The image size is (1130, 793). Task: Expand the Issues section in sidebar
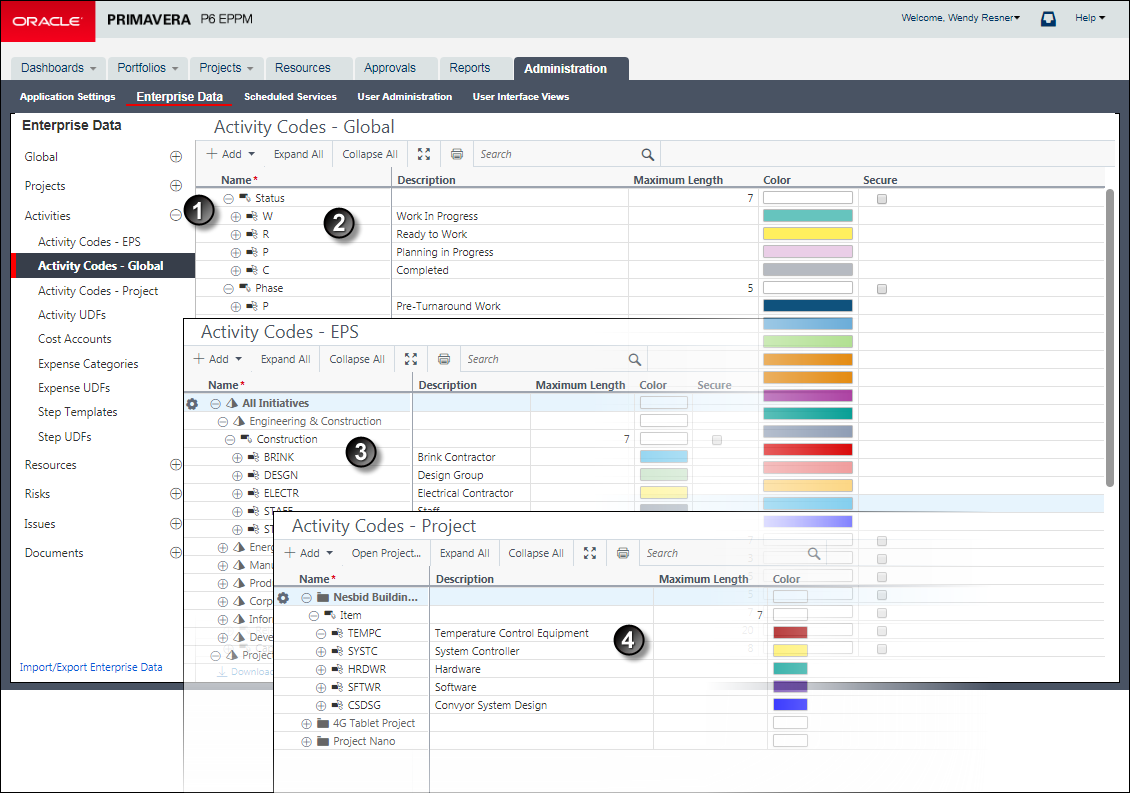point(176,523)
